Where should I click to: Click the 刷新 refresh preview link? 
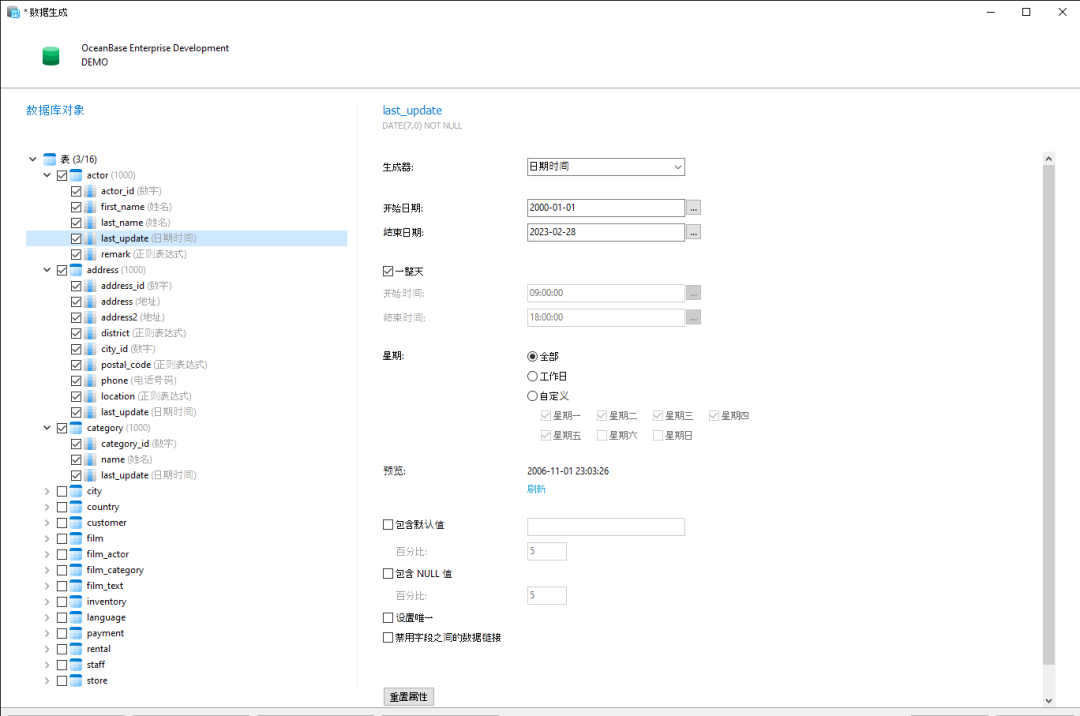pyautogui.click(x=536, y=489)
